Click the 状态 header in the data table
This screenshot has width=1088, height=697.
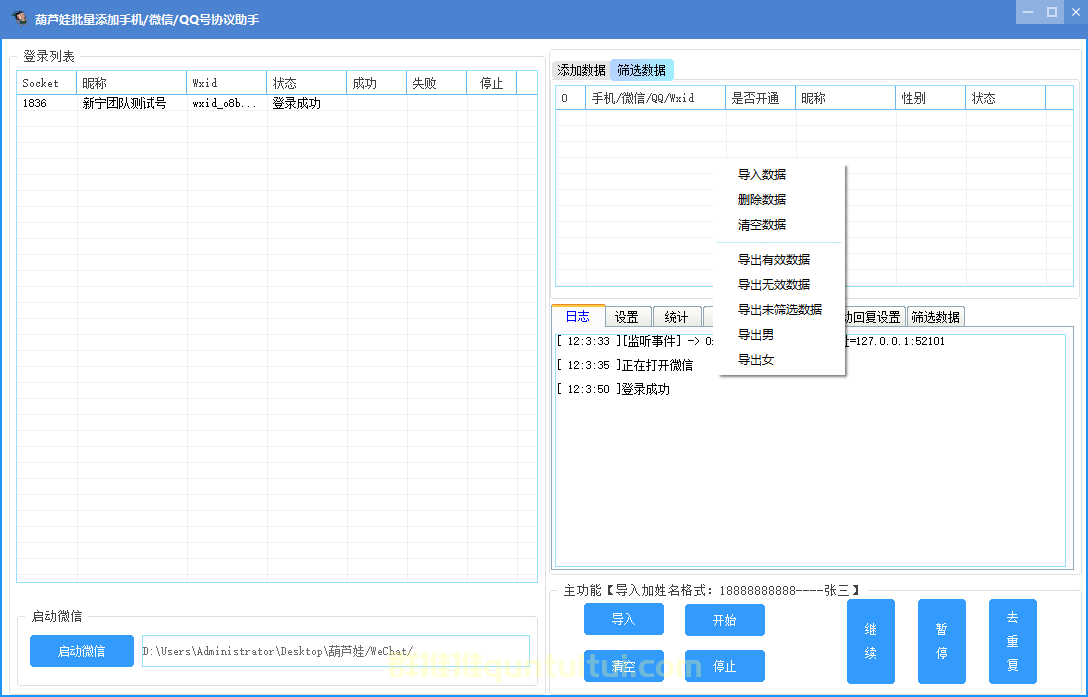click(1005, 98)
